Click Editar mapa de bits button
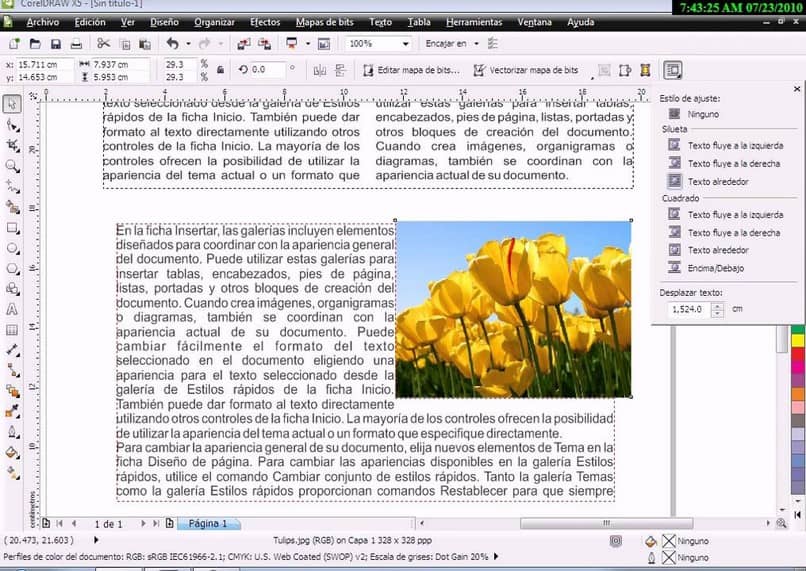806x571 pixels. (x=411, y=70)
